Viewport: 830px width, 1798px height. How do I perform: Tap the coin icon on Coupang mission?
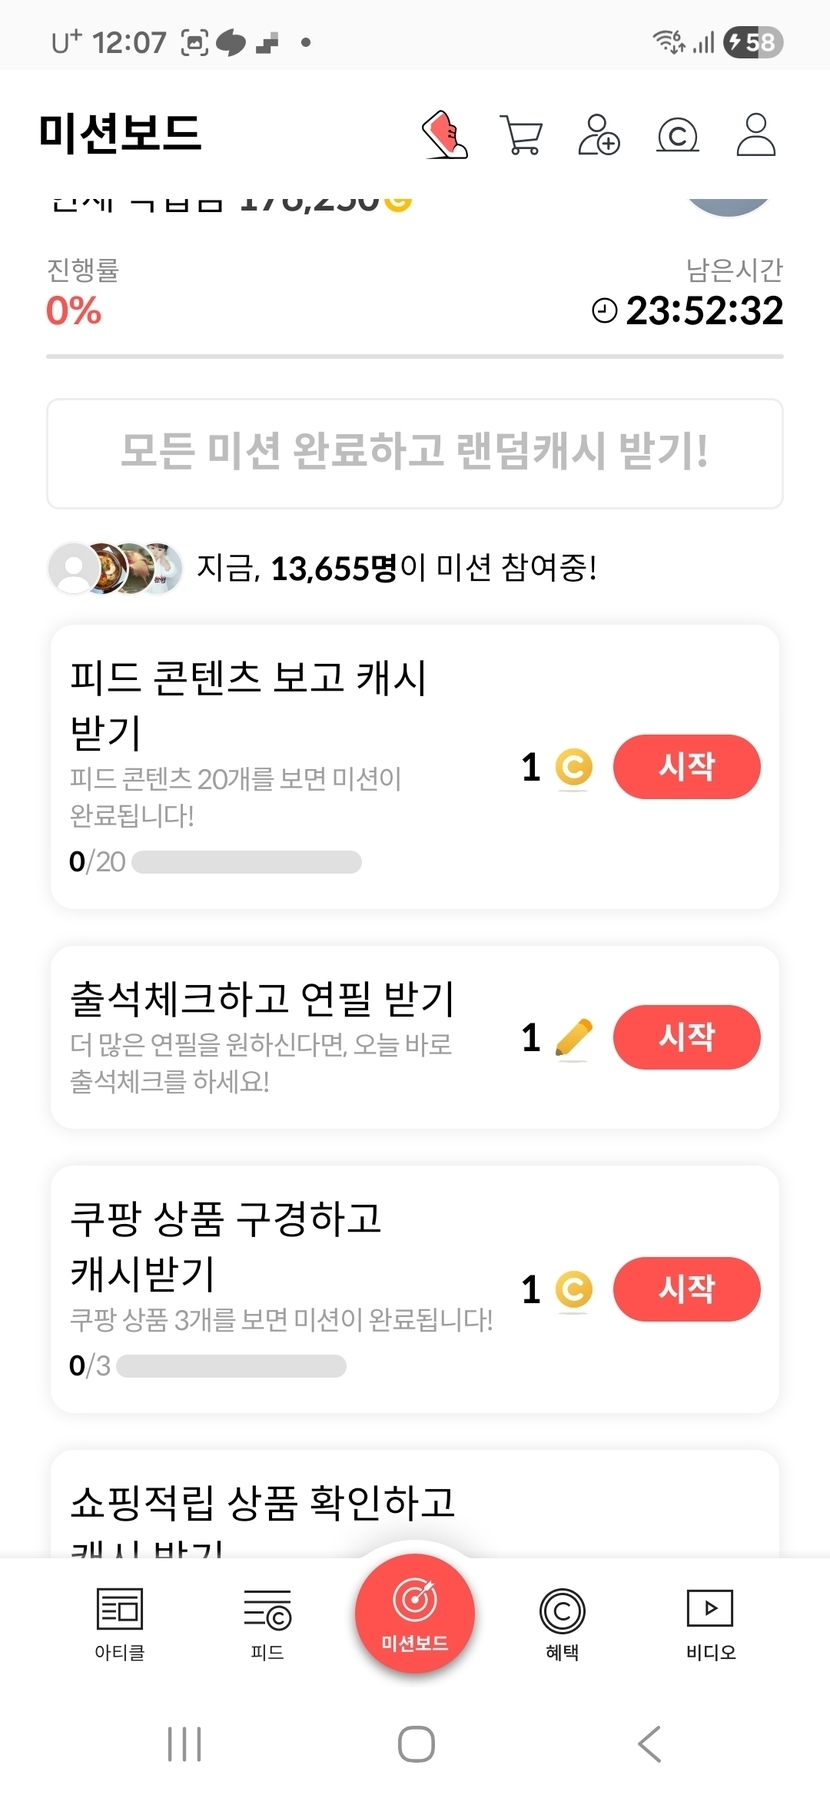point(573,1290)
